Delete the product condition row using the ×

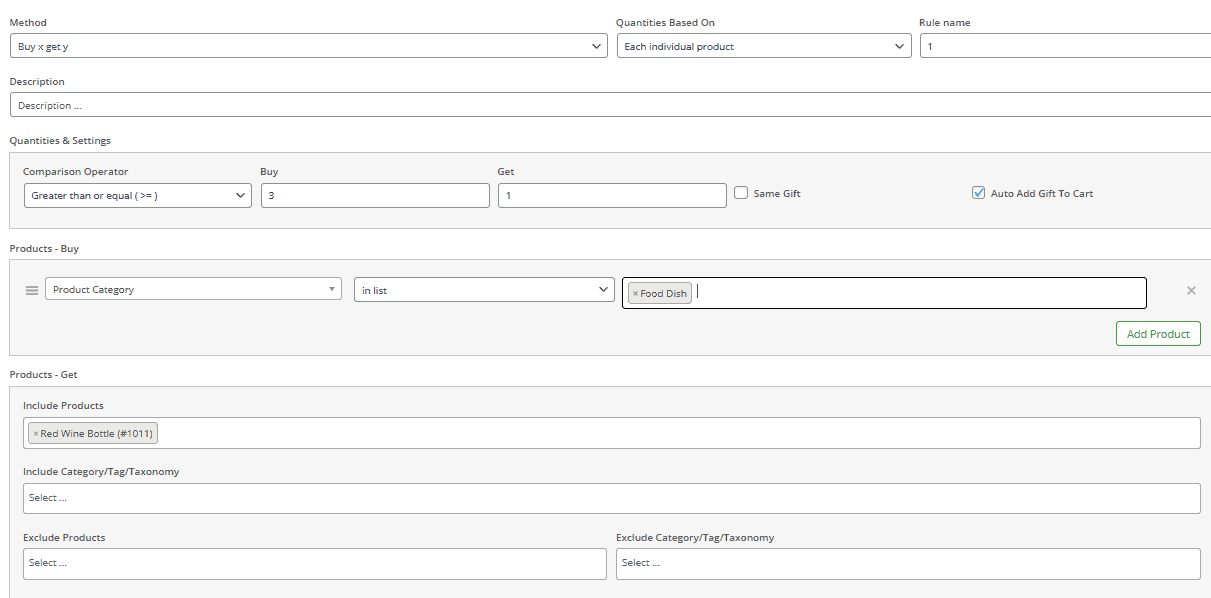point(1191,290)
